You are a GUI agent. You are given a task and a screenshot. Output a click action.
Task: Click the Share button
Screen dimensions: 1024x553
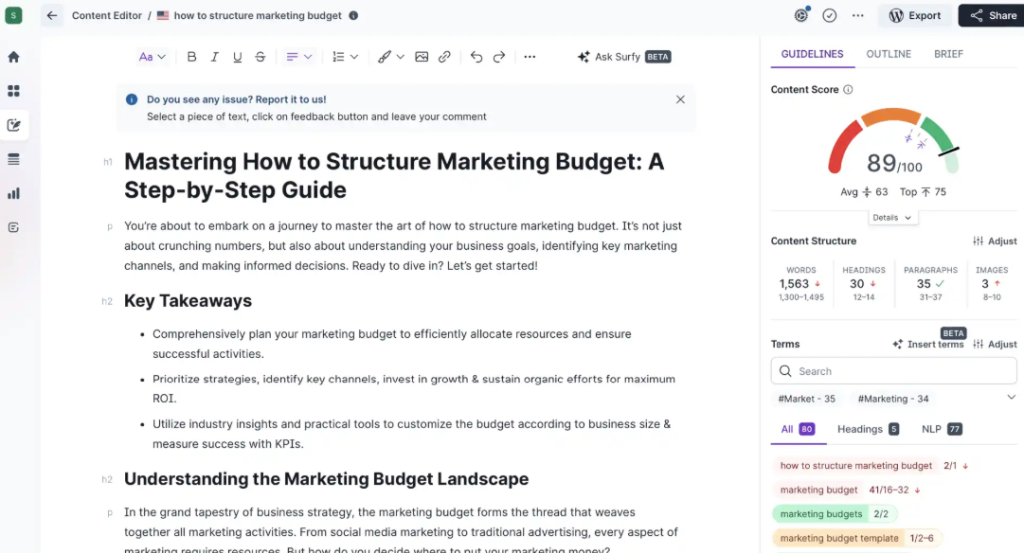coord(993,15)
